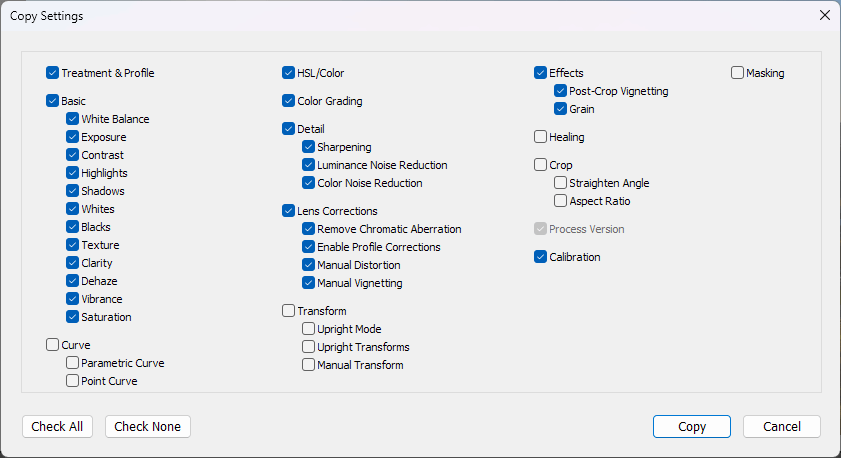Toggle Color Grading checkbox
Viewport: 841px width, 458px height.
pyautogui.click(x=288, y=100)
